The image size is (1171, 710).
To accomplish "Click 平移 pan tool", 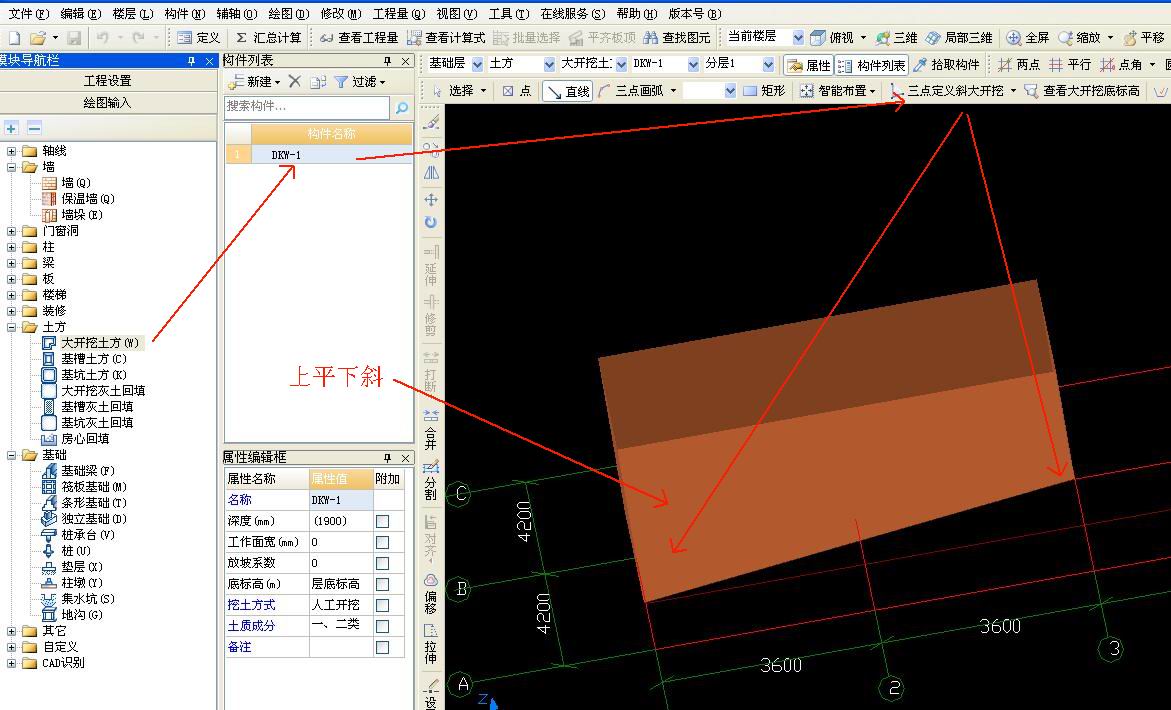I will coord(1143,37).
